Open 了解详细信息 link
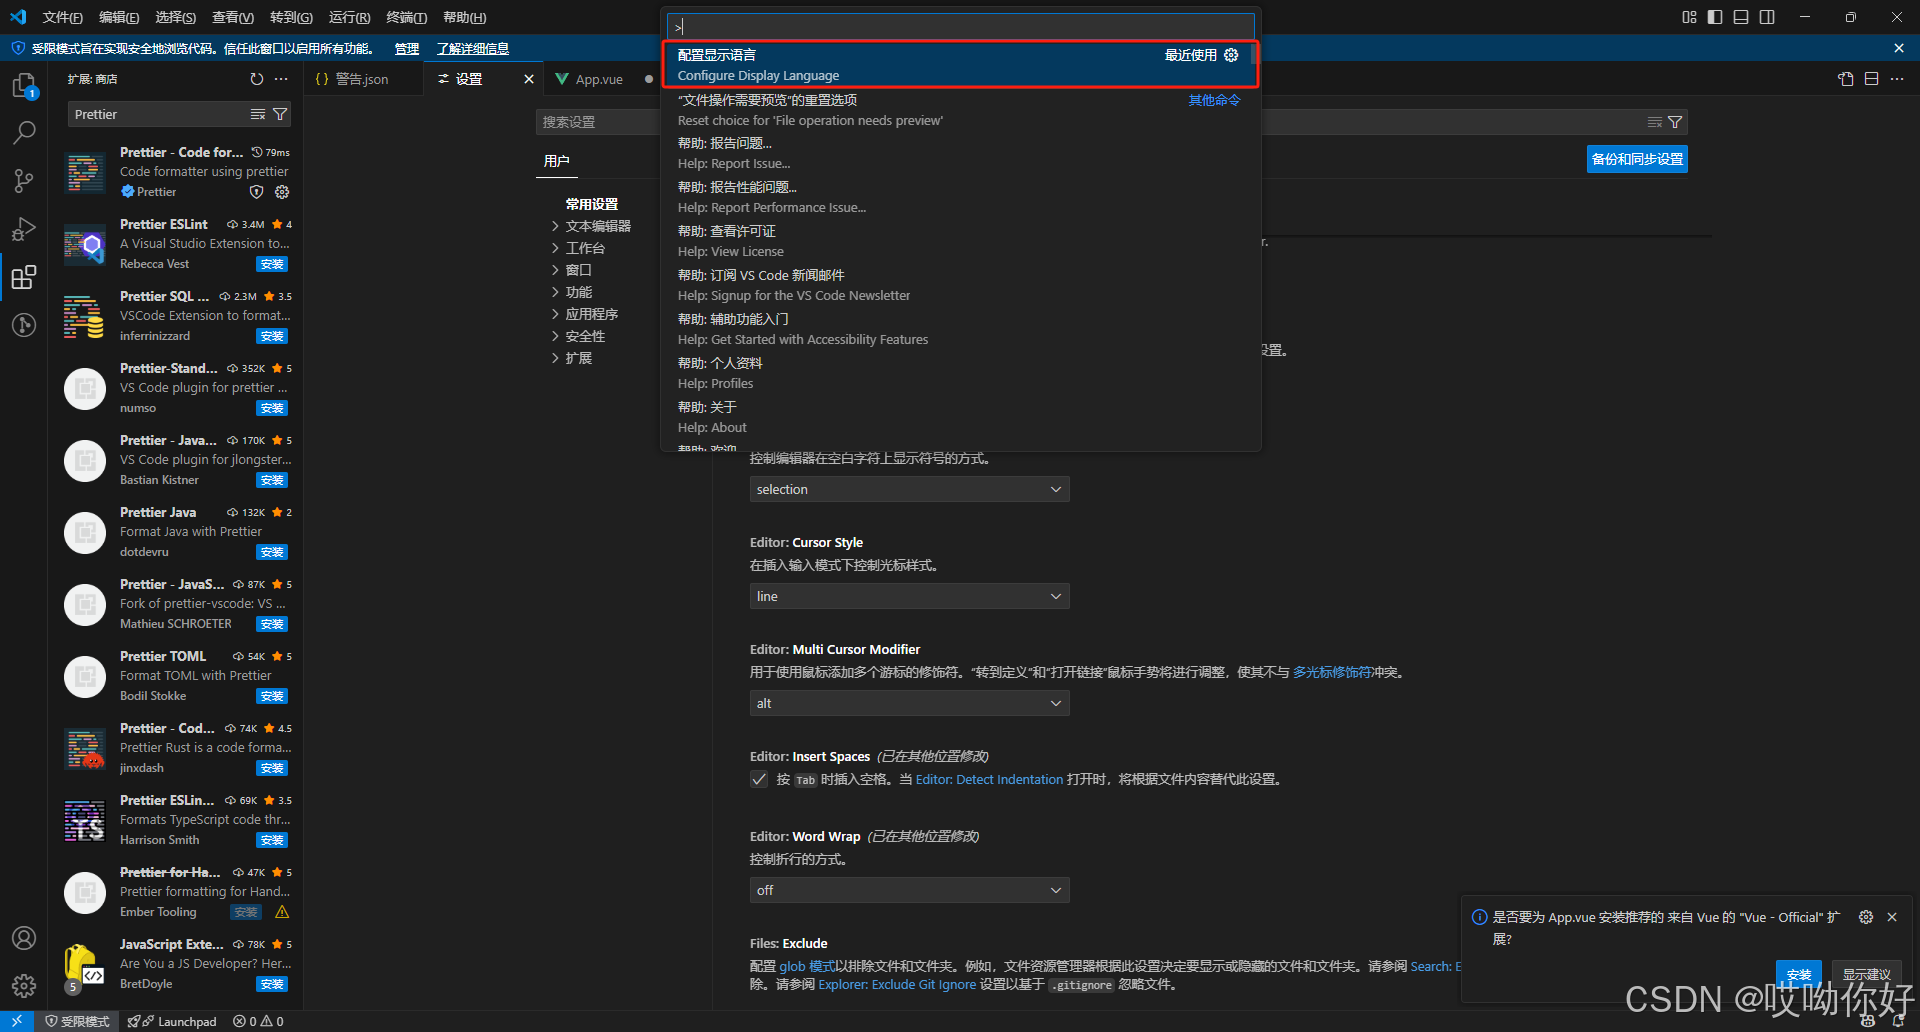 [473, 48]
